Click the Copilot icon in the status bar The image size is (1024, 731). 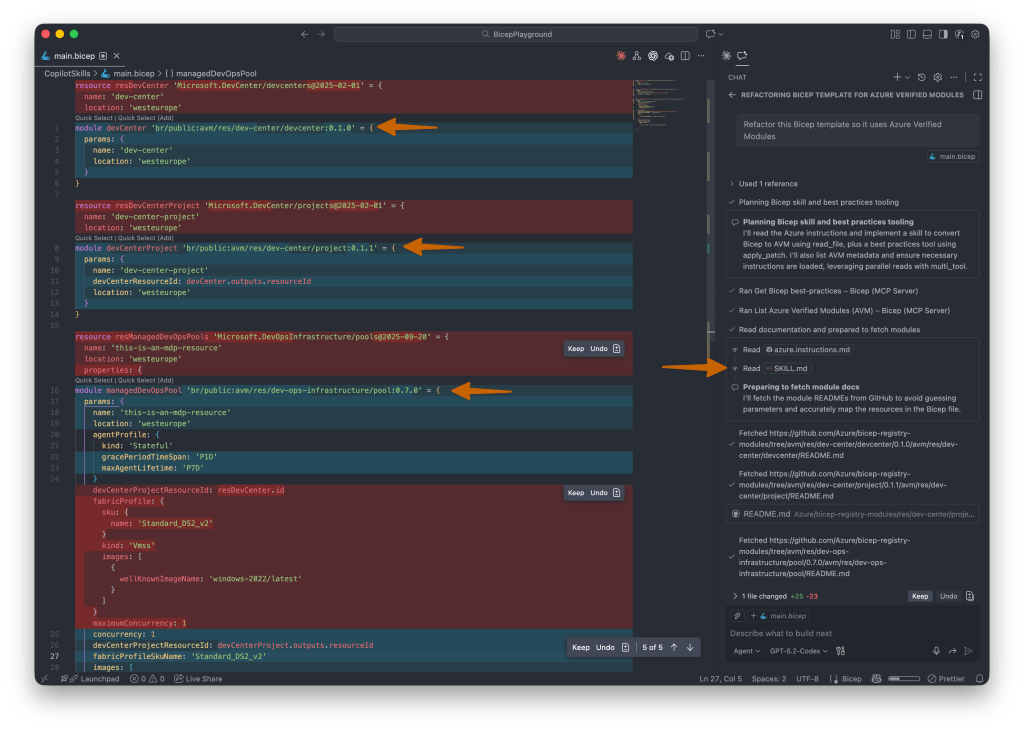click(x=876, y=679)
